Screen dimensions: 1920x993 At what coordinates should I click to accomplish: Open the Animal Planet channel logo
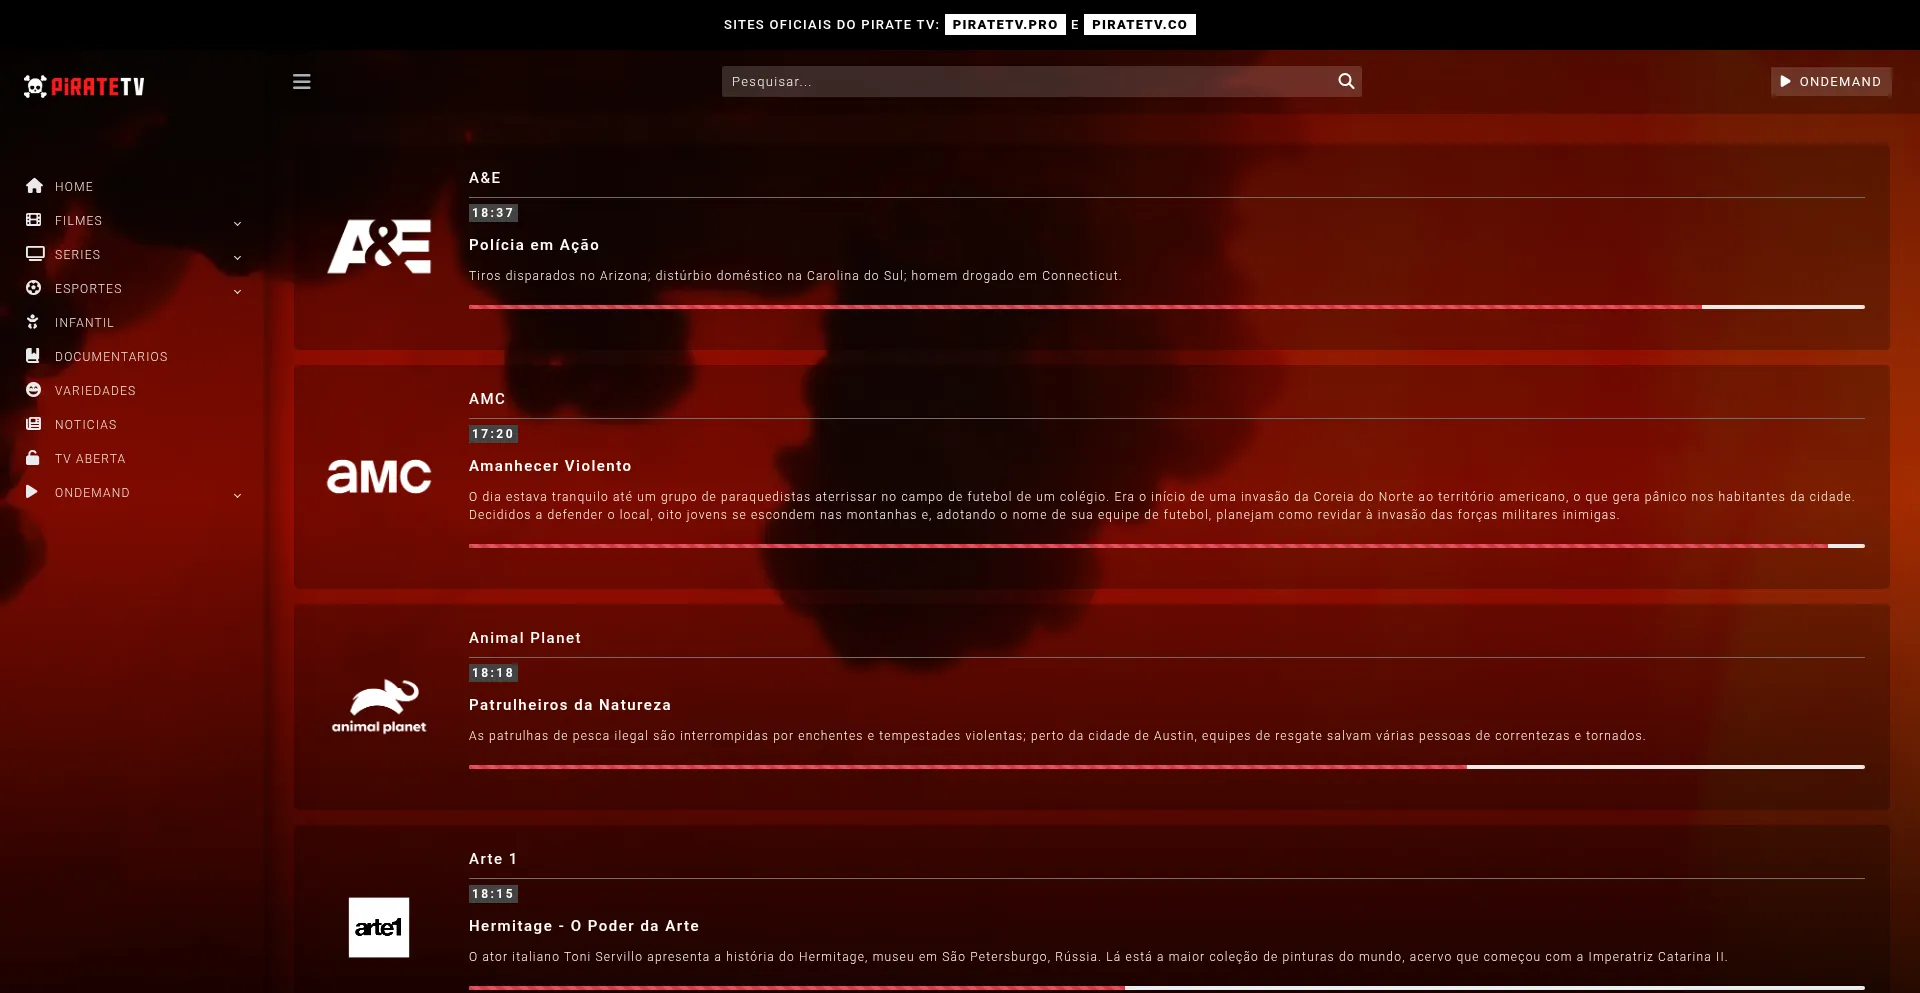379,707
